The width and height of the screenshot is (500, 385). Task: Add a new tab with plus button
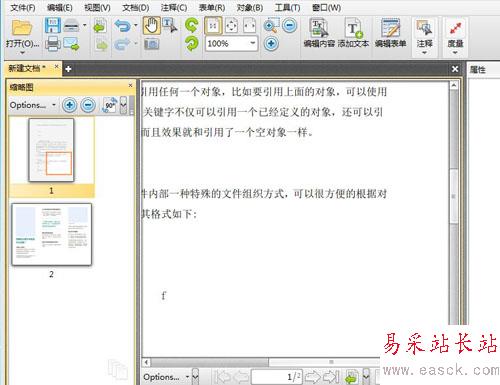coord(68,69)
